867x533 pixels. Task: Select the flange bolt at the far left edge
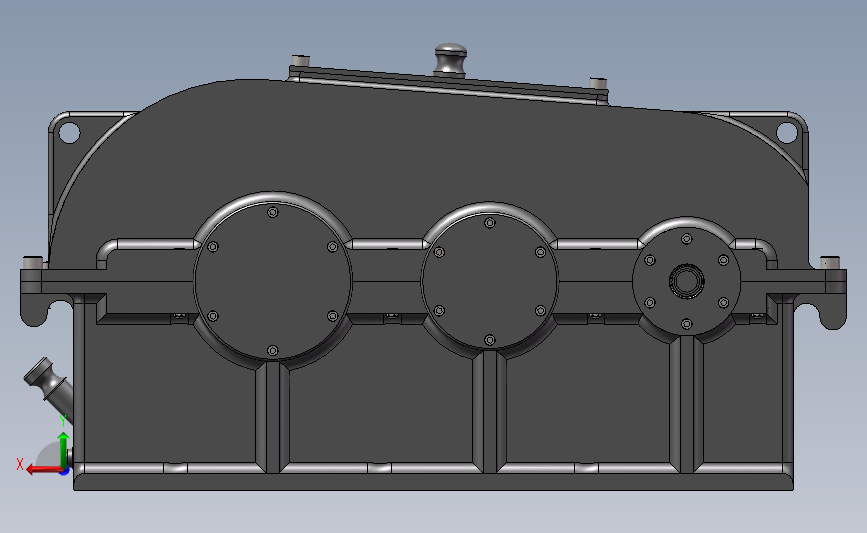click(x=33, y=262)
